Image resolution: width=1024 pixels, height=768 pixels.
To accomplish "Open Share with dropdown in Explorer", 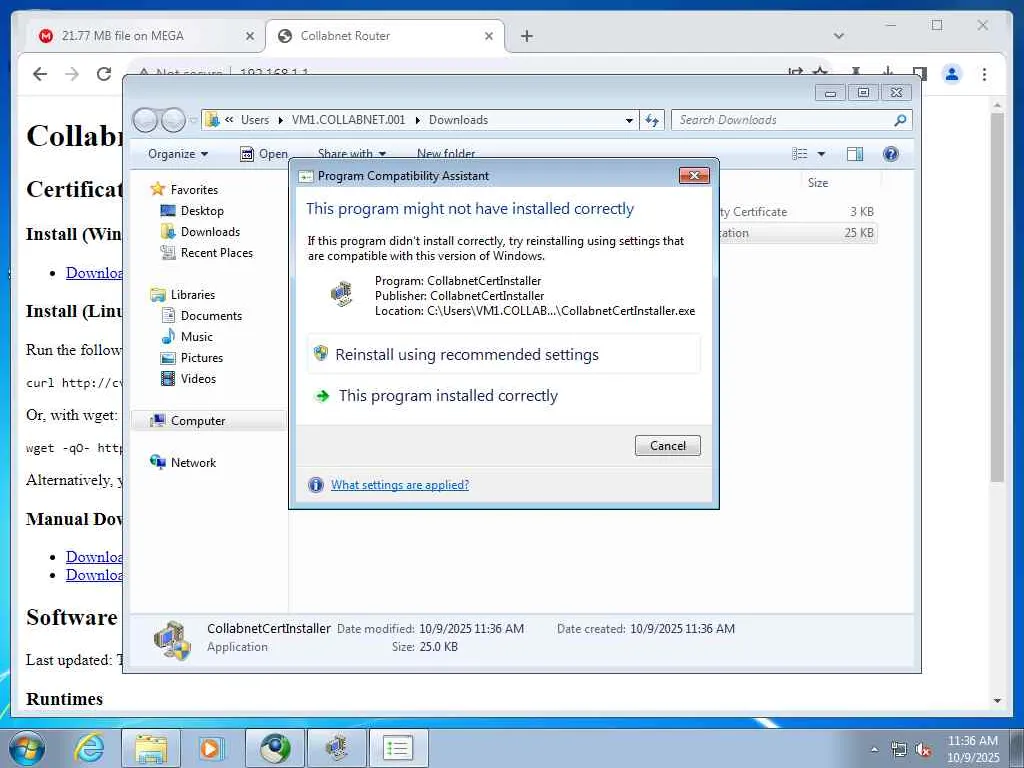I will pyautogui.click(x=351, y=154).
